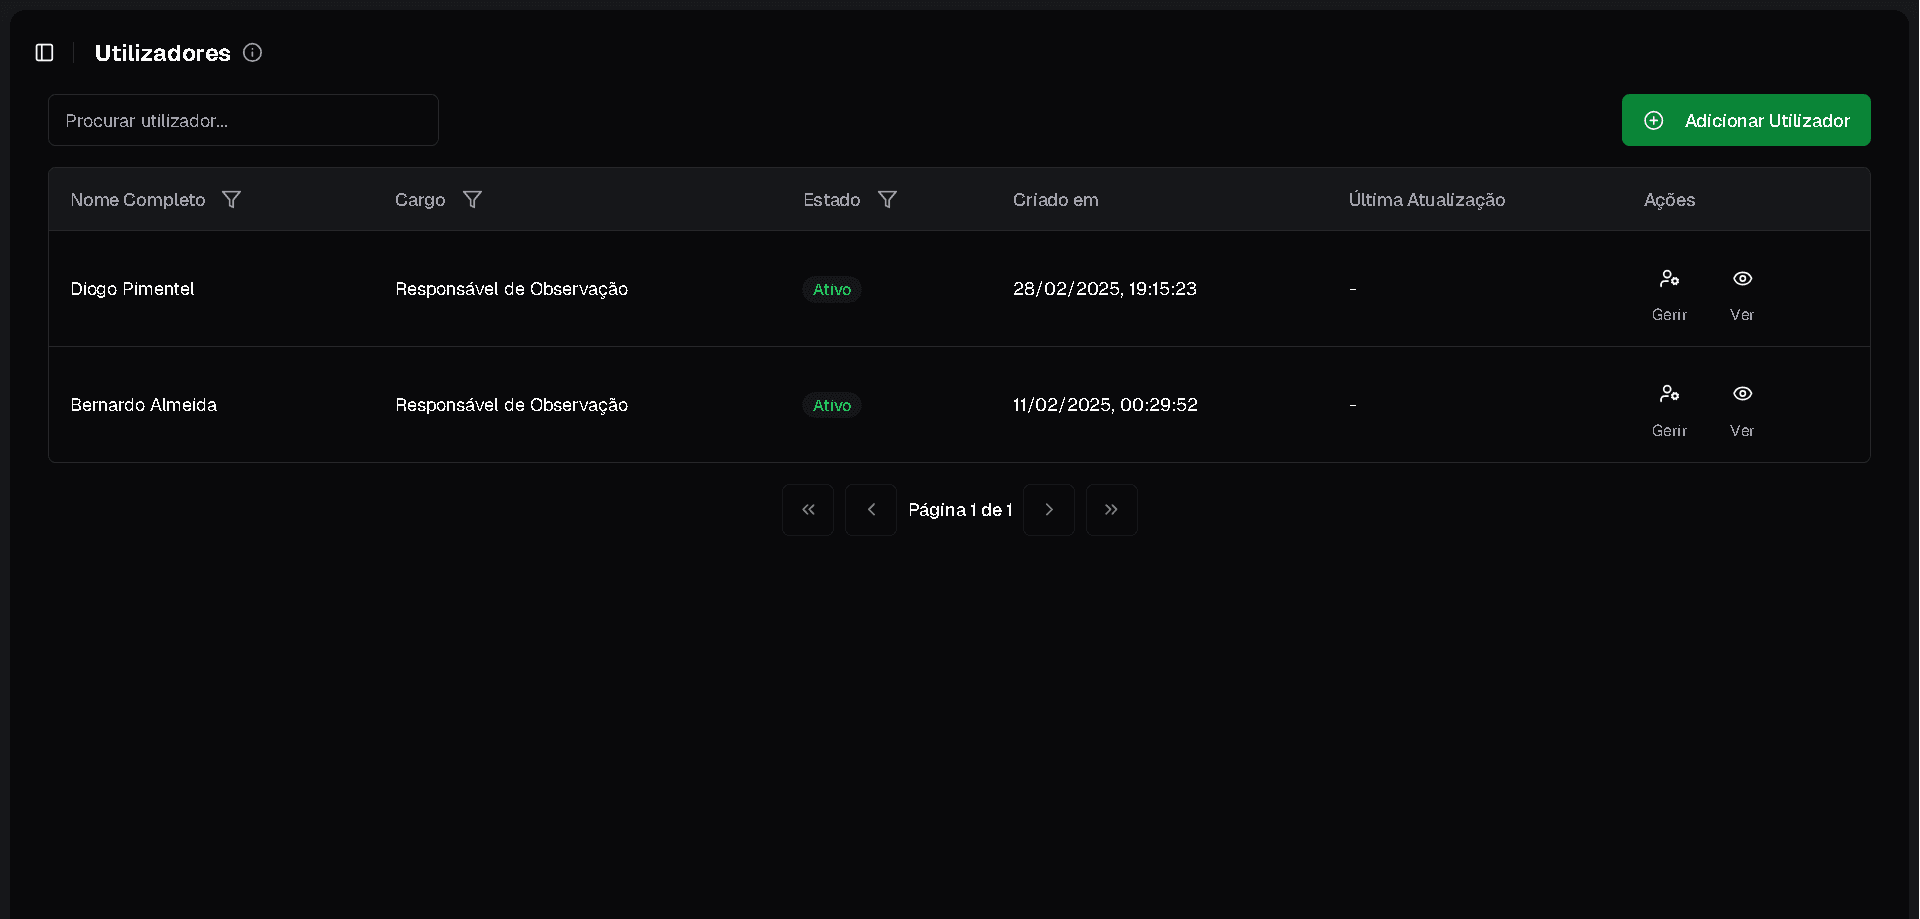The height and width of the screenshot is (919, 1920).
Task: Select the Bernardo Almeida name cell
Action: point(143,405)
